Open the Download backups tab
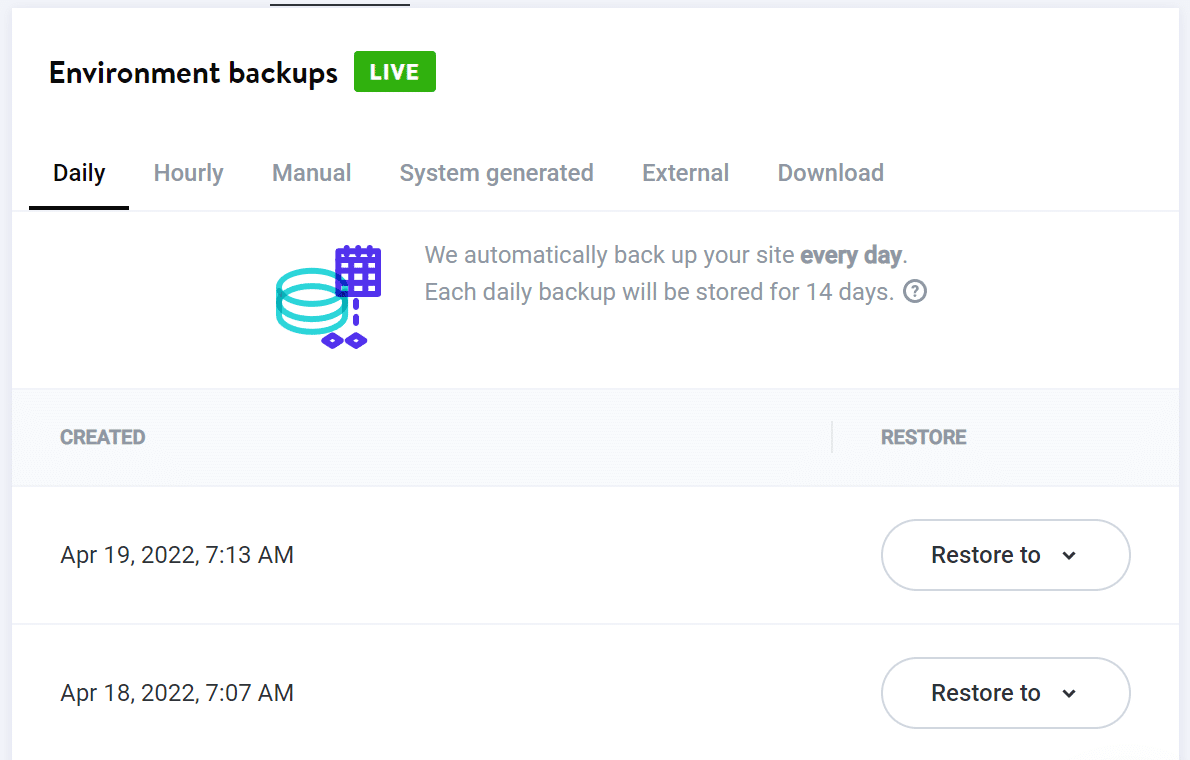This screenshot has width=1190, height=760. click(830, 172)
